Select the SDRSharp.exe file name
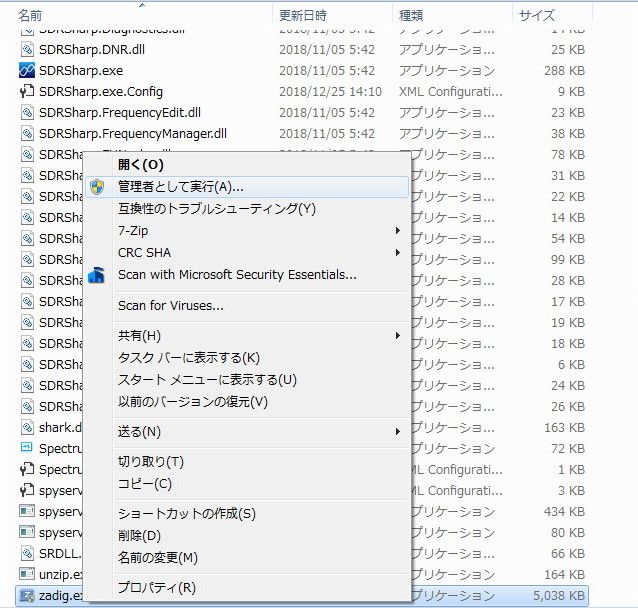 point(81,70)
